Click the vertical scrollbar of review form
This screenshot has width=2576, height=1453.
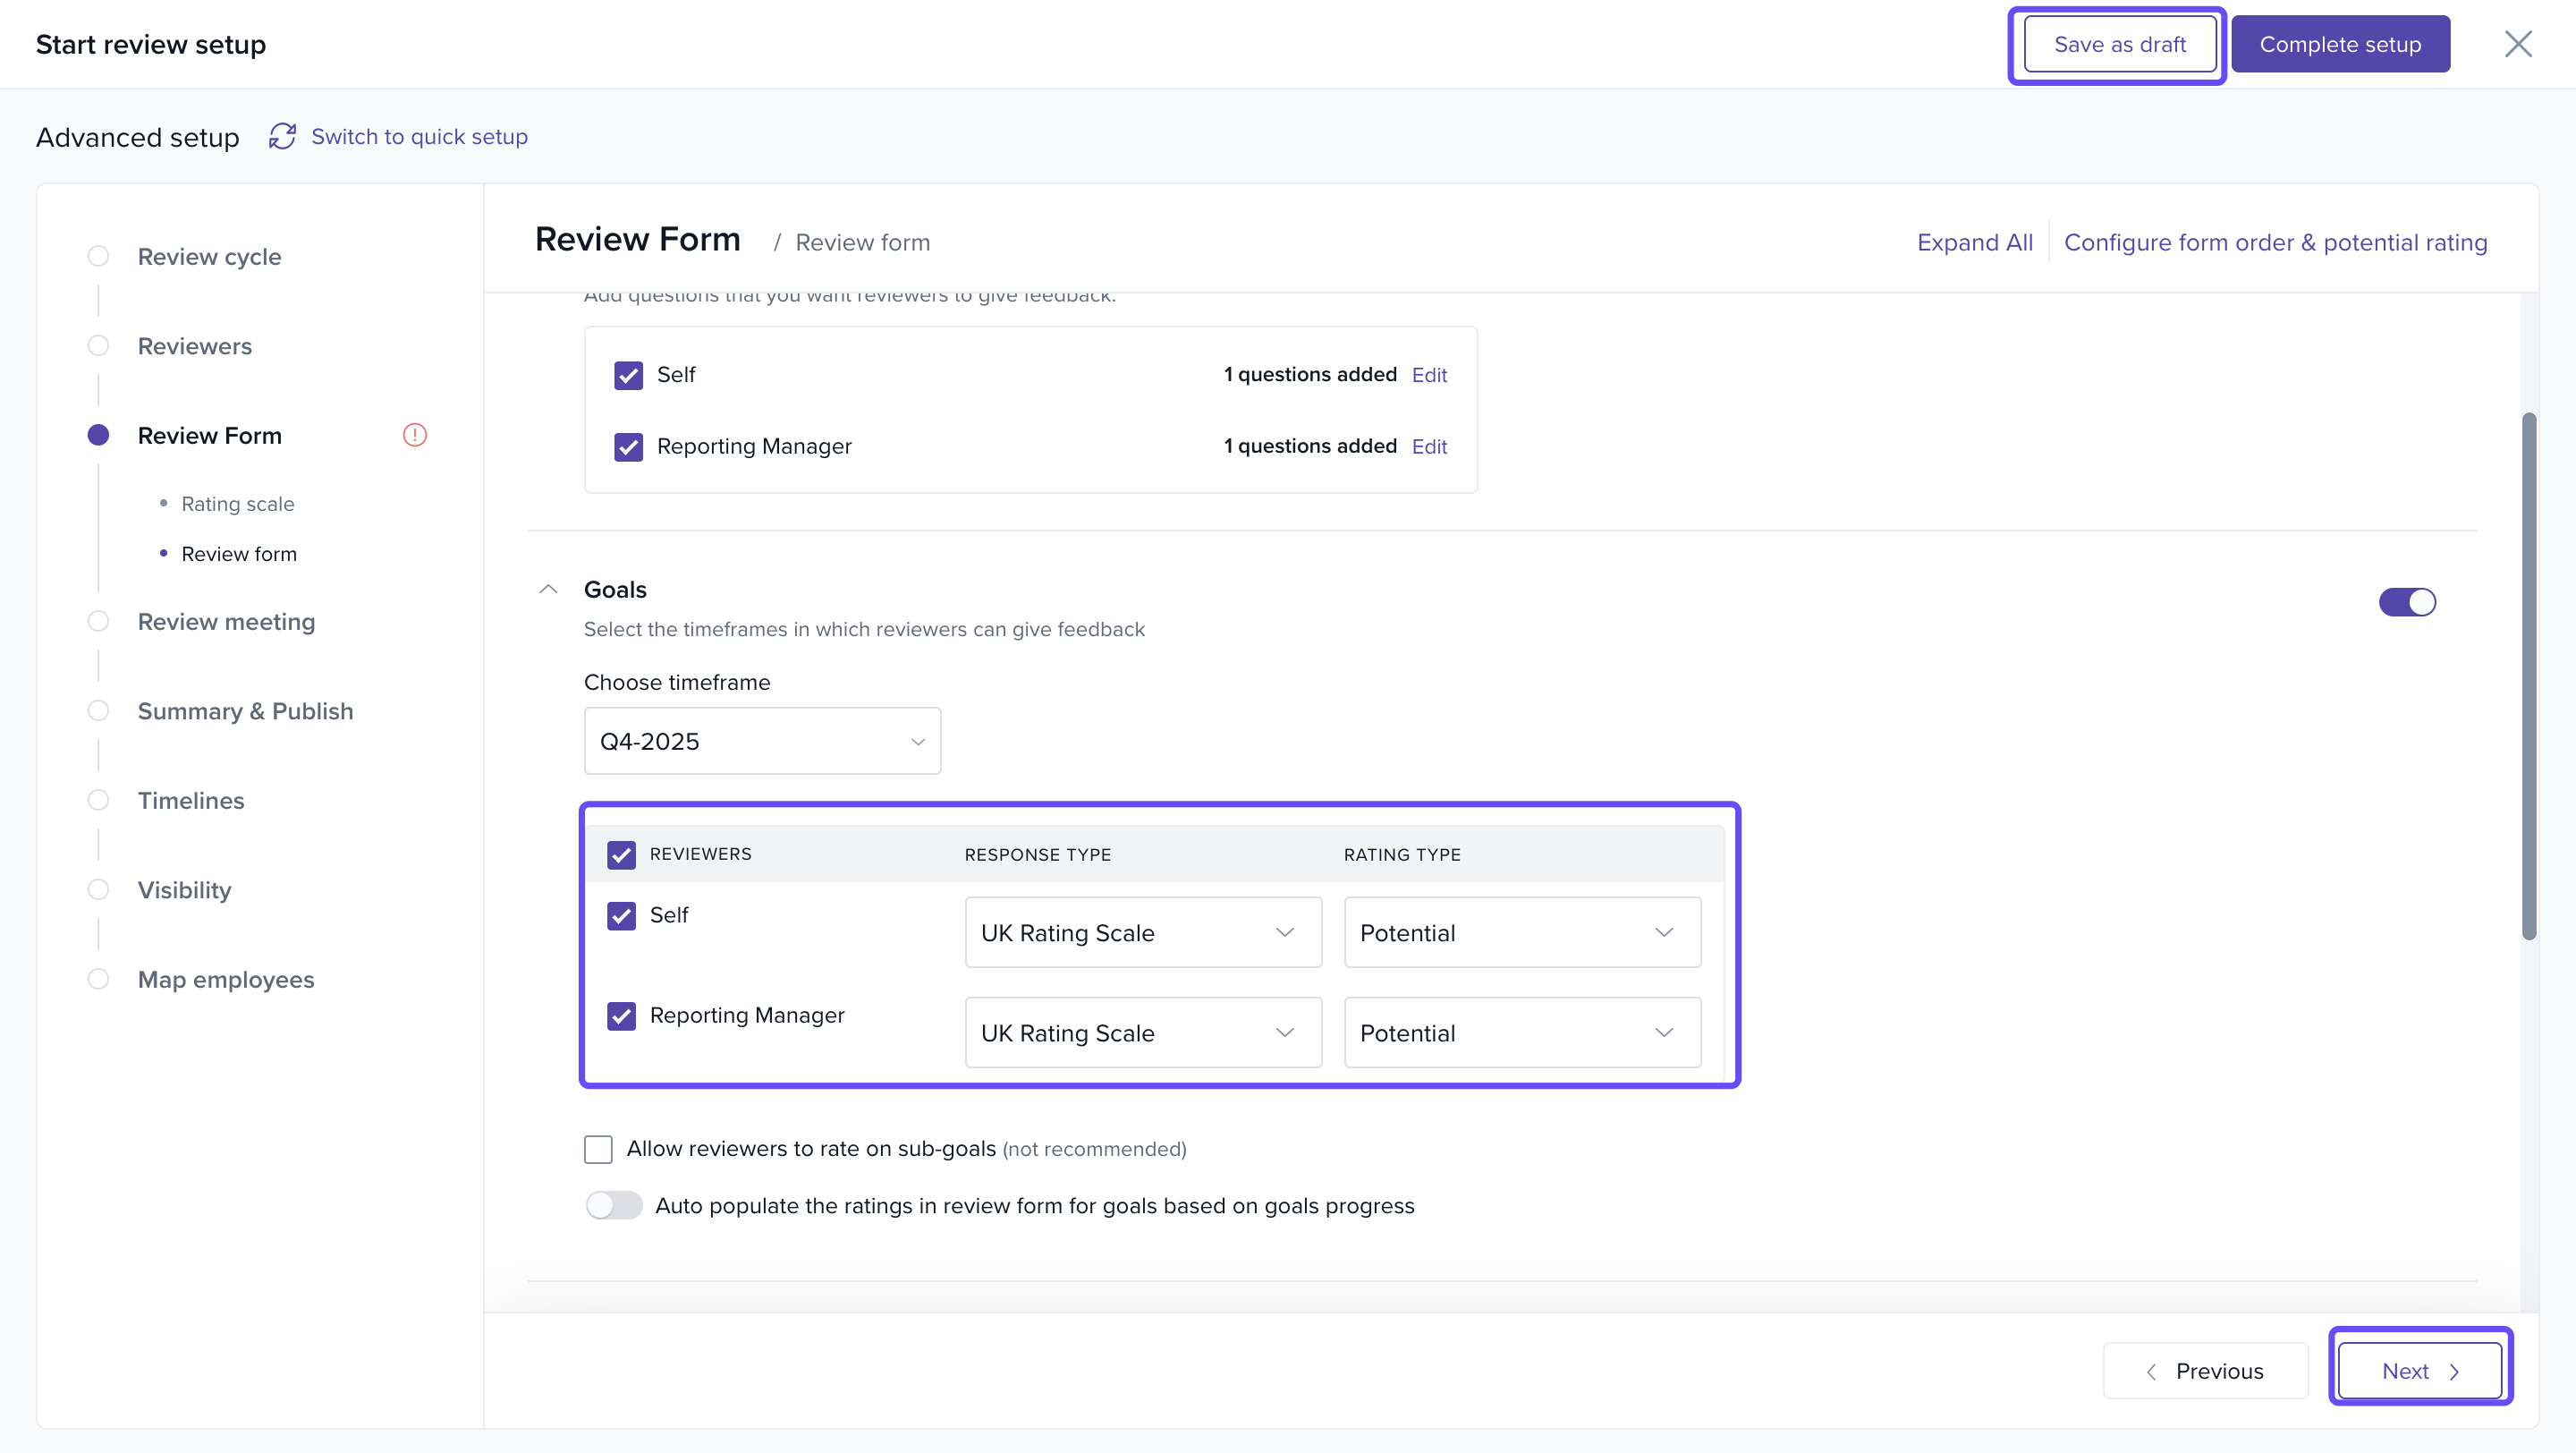click(x=2529, y=676)
